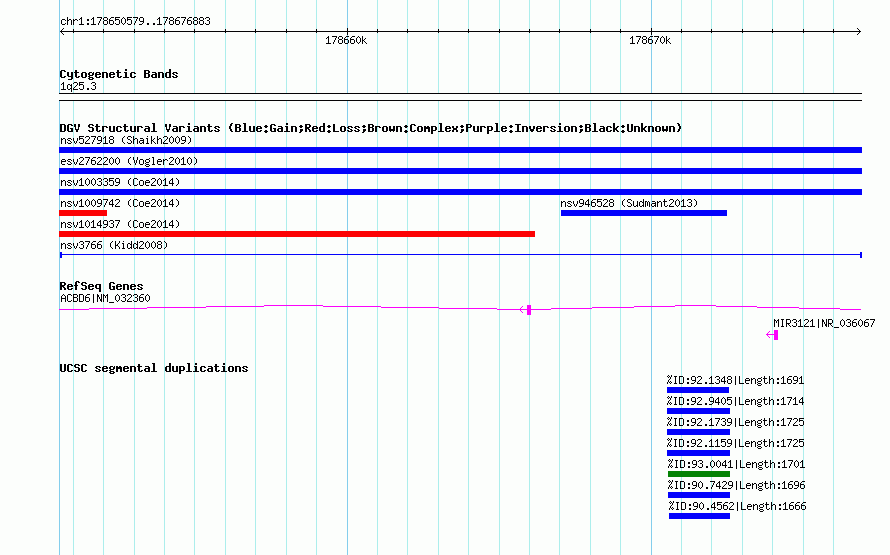The height and width of the screenshot is (555, 890).
Task: Click the 178660k ruler tick label
Action: coord(346,40)
